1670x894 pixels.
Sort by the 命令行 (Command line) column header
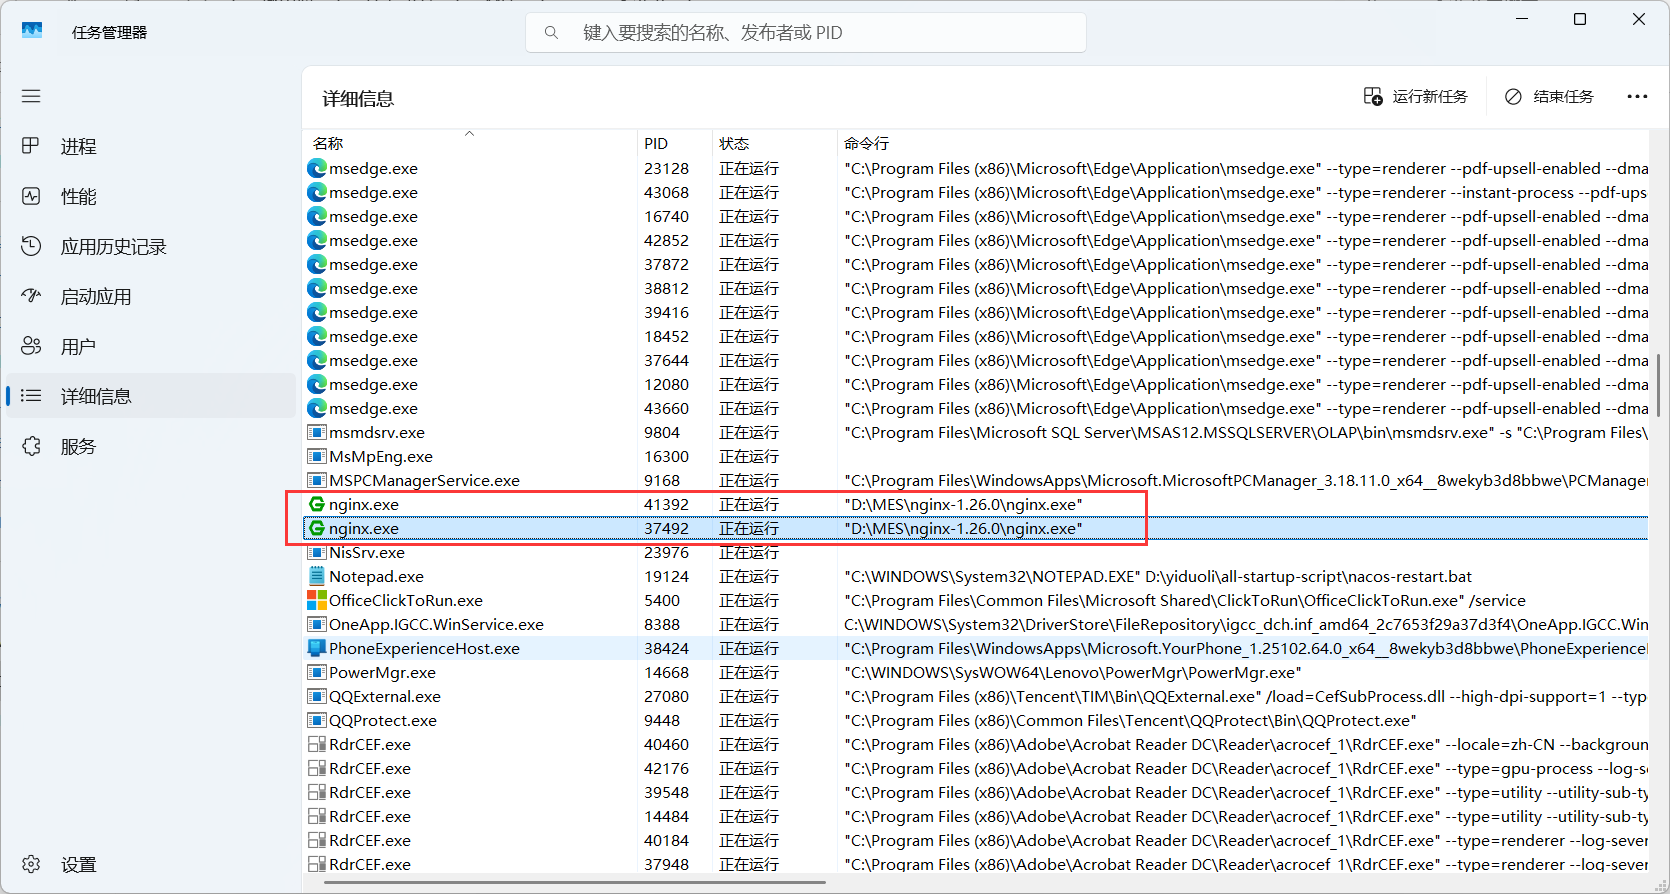tap(1243, 143)
